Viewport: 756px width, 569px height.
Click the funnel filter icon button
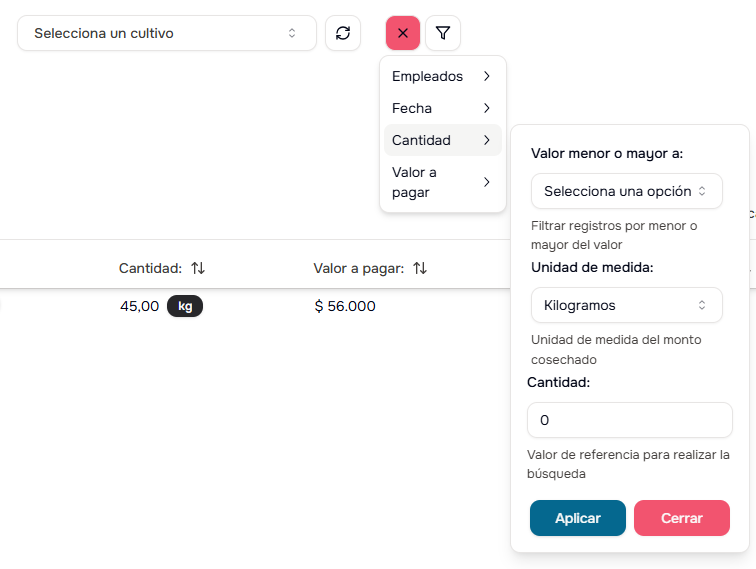tap(443, 33)
